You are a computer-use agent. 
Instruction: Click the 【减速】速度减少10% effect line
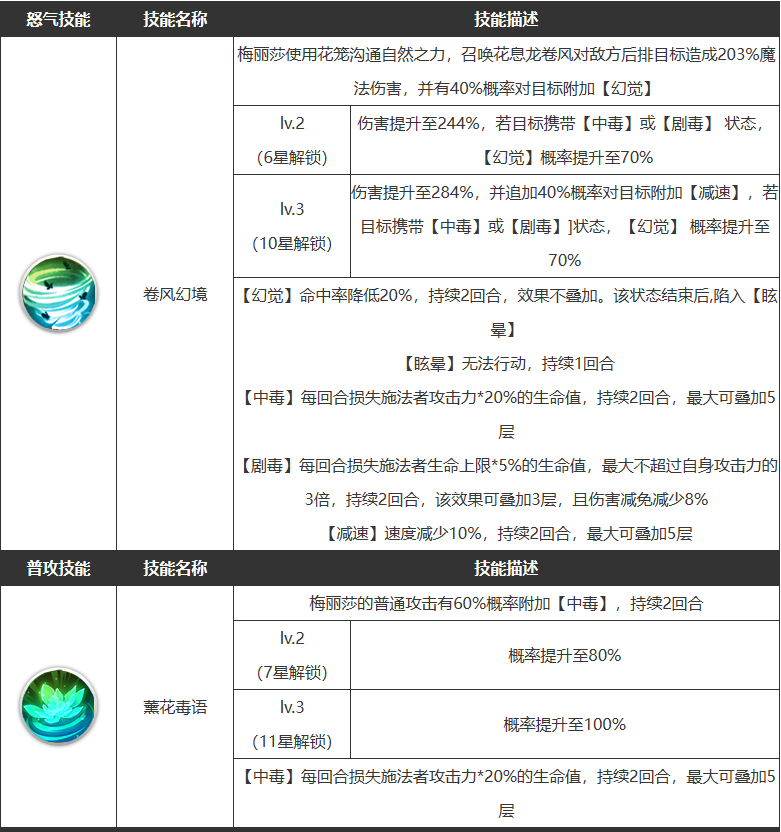click(508, 533)
